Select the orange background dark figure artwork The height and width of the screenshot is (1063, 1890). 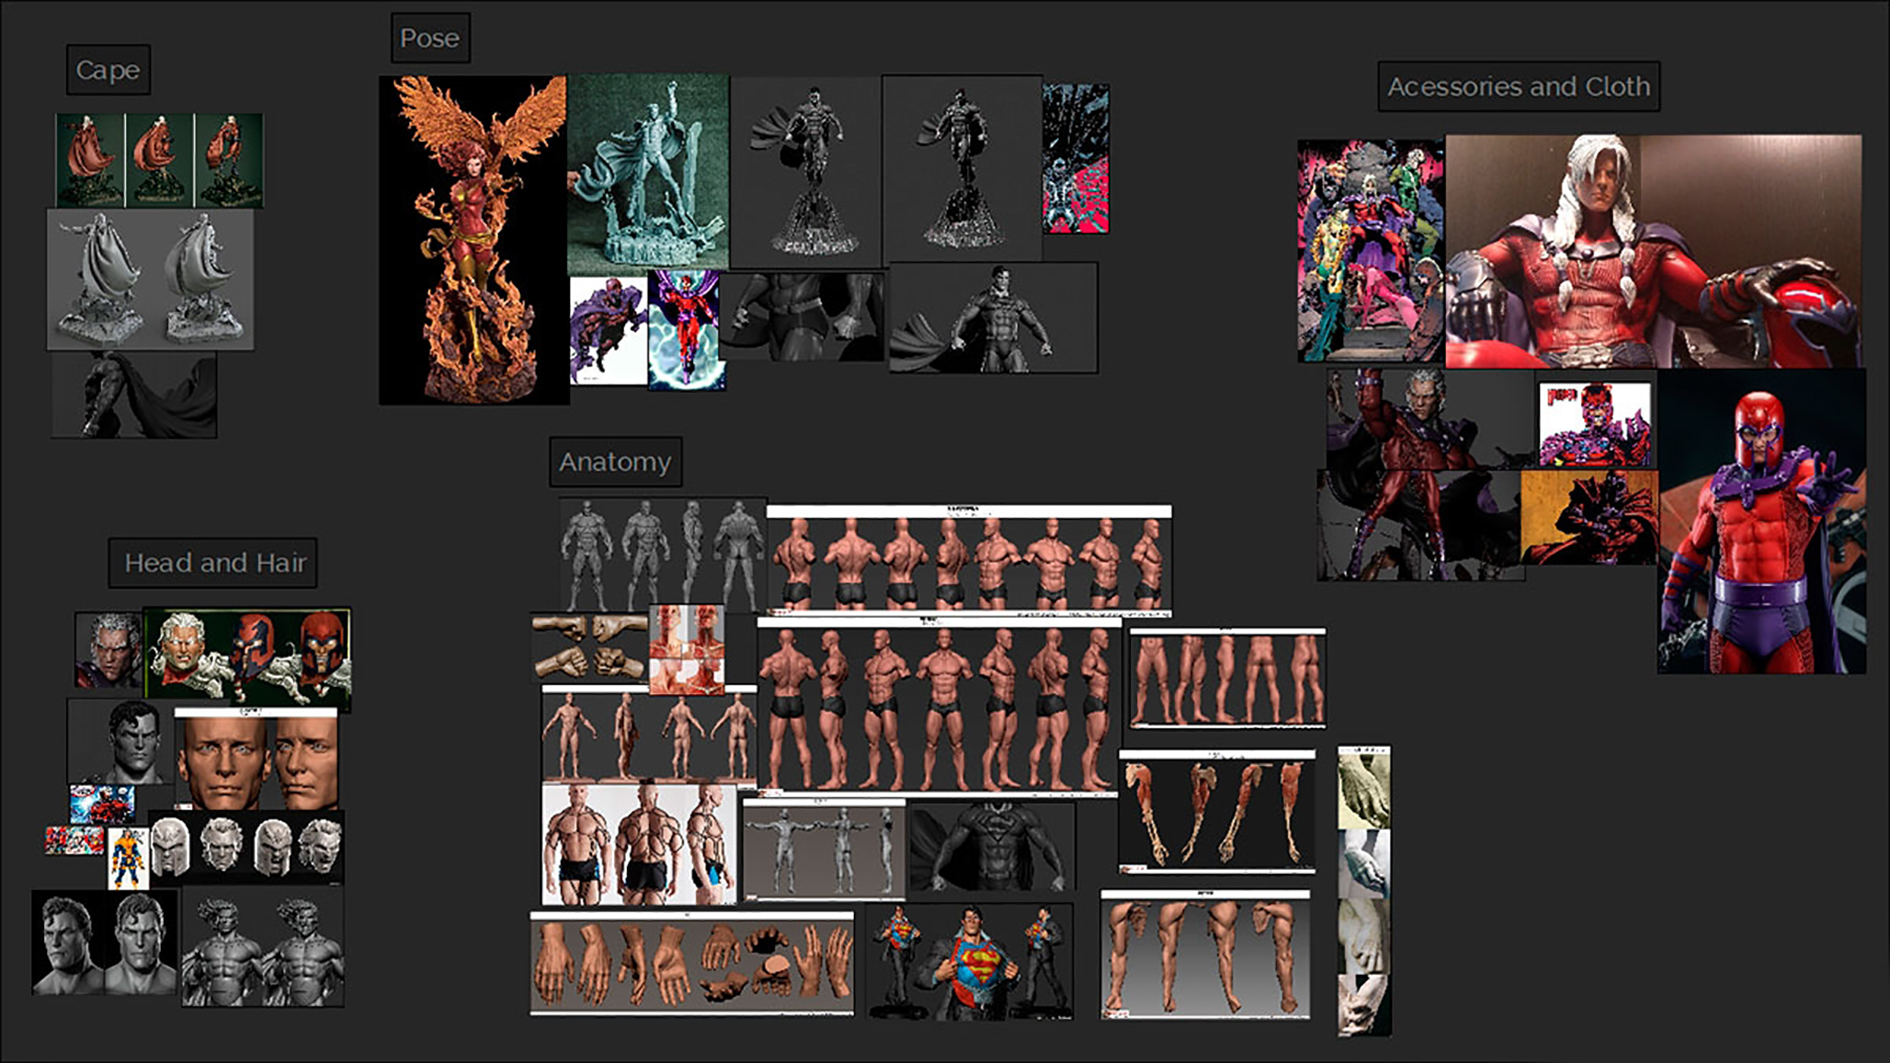coord(1589,518)
